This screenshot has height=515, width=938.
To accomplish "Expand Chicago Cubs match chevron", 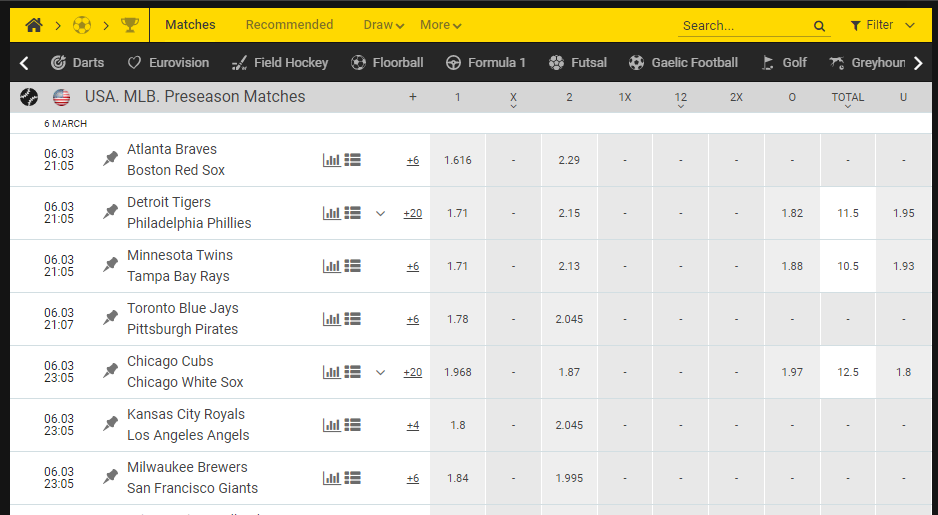I will (x=380, y=373).
